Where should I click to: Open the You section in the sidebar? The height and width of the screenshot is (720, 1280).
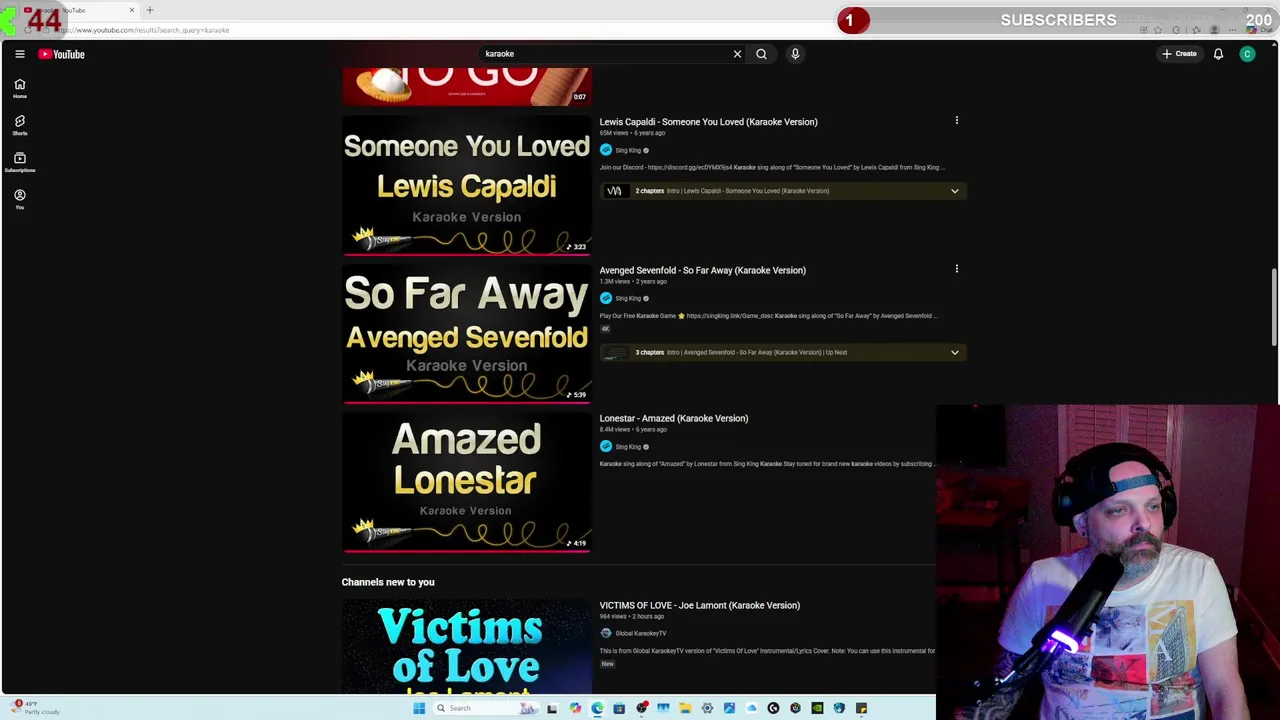(19, 199)
